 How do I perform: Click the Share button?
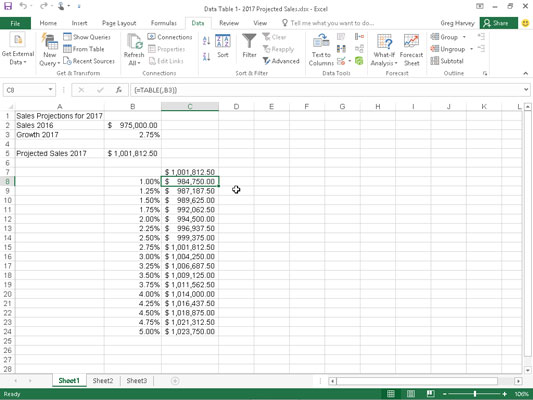coord(496,23)
